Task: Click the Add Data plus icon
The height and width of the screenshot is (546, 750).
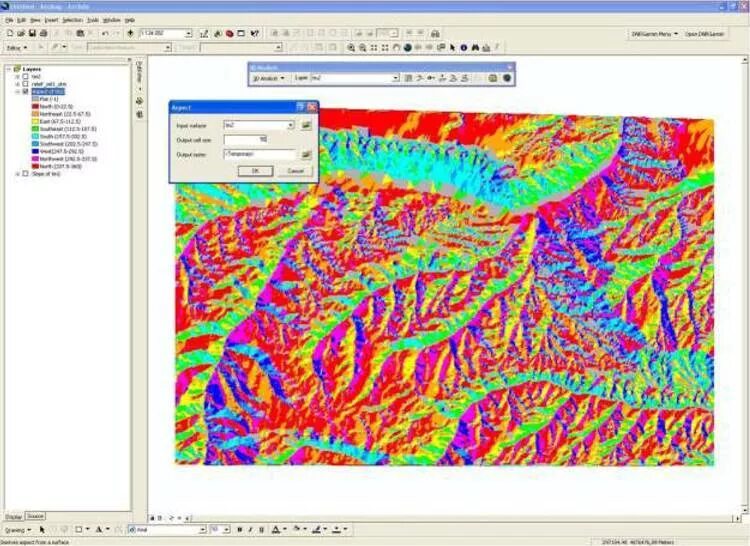Action: (130, 33)
